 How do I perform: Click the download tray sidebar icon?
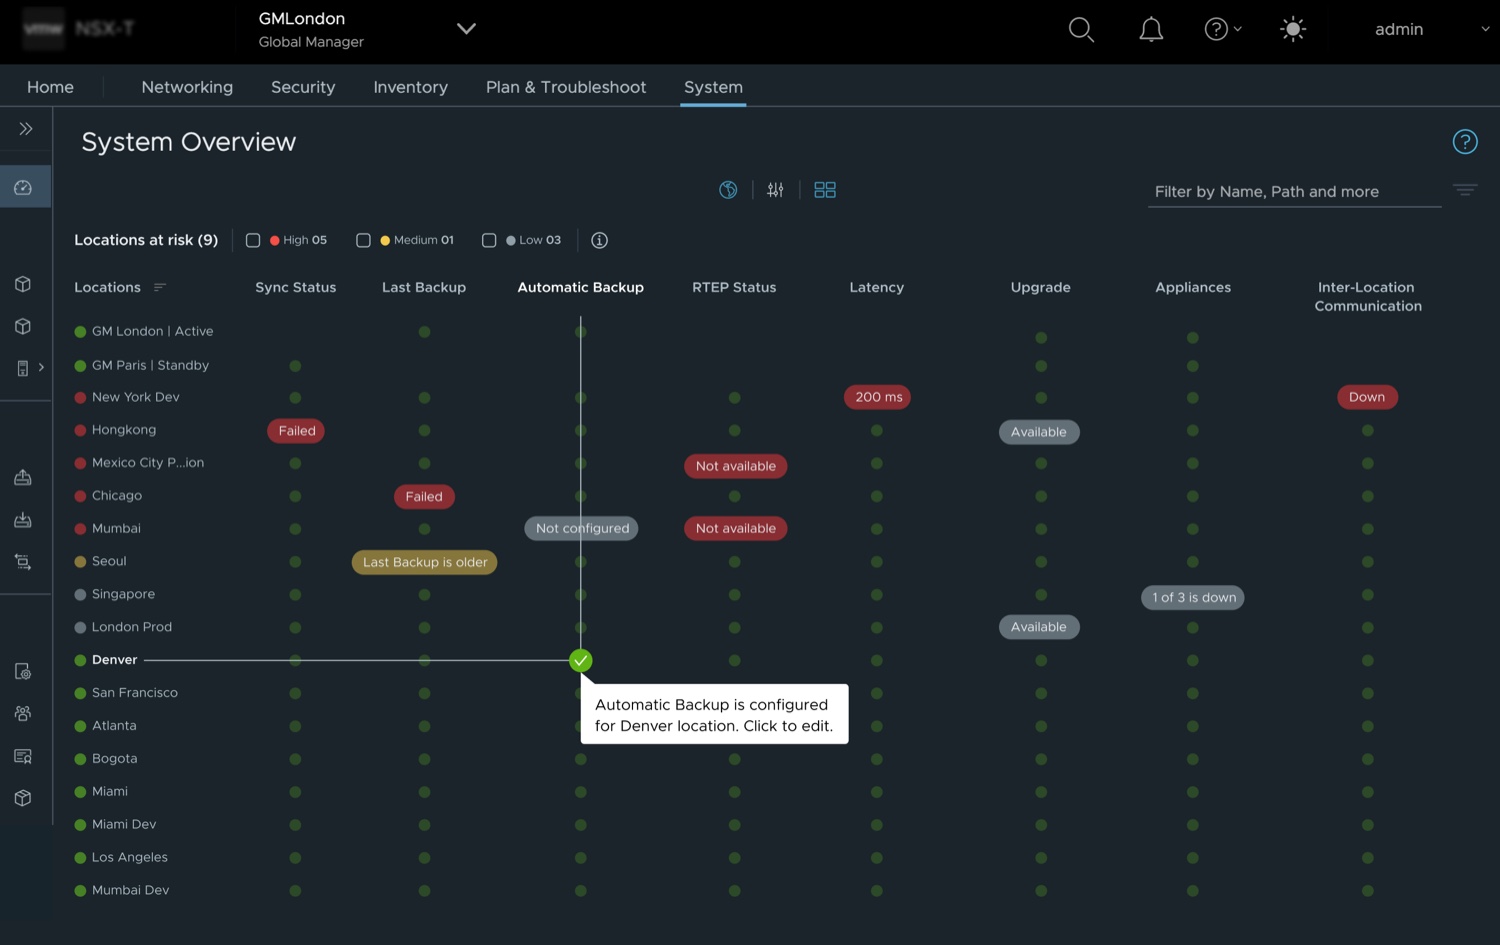point(23,519)
